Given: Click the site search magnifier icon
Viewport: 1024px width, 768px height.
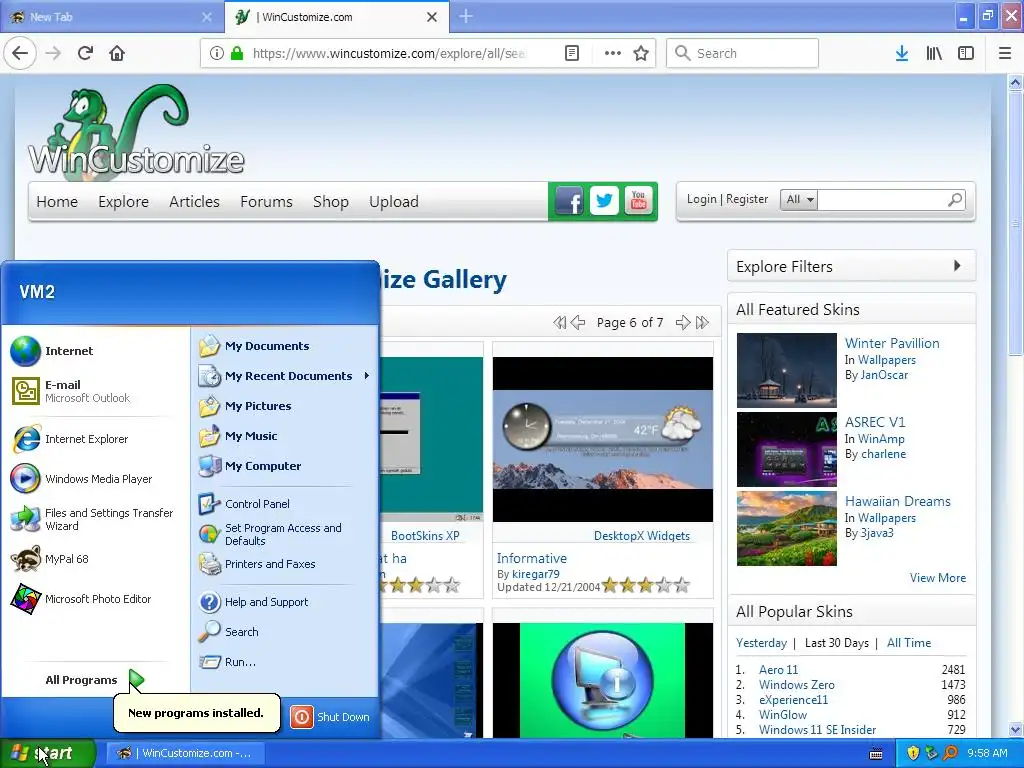Looking at the screenshot, I should pos(955,200).
